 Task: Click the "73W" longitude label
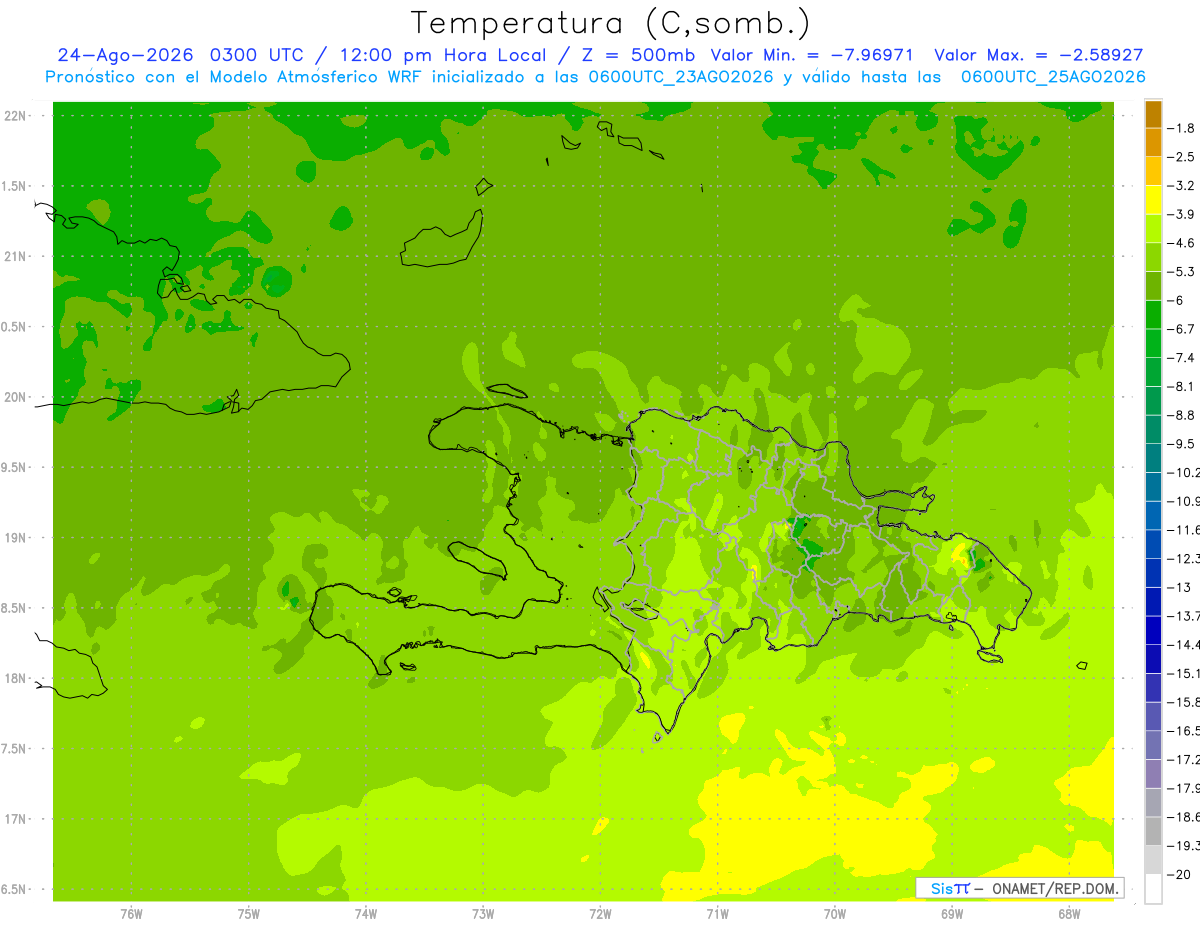483,914
